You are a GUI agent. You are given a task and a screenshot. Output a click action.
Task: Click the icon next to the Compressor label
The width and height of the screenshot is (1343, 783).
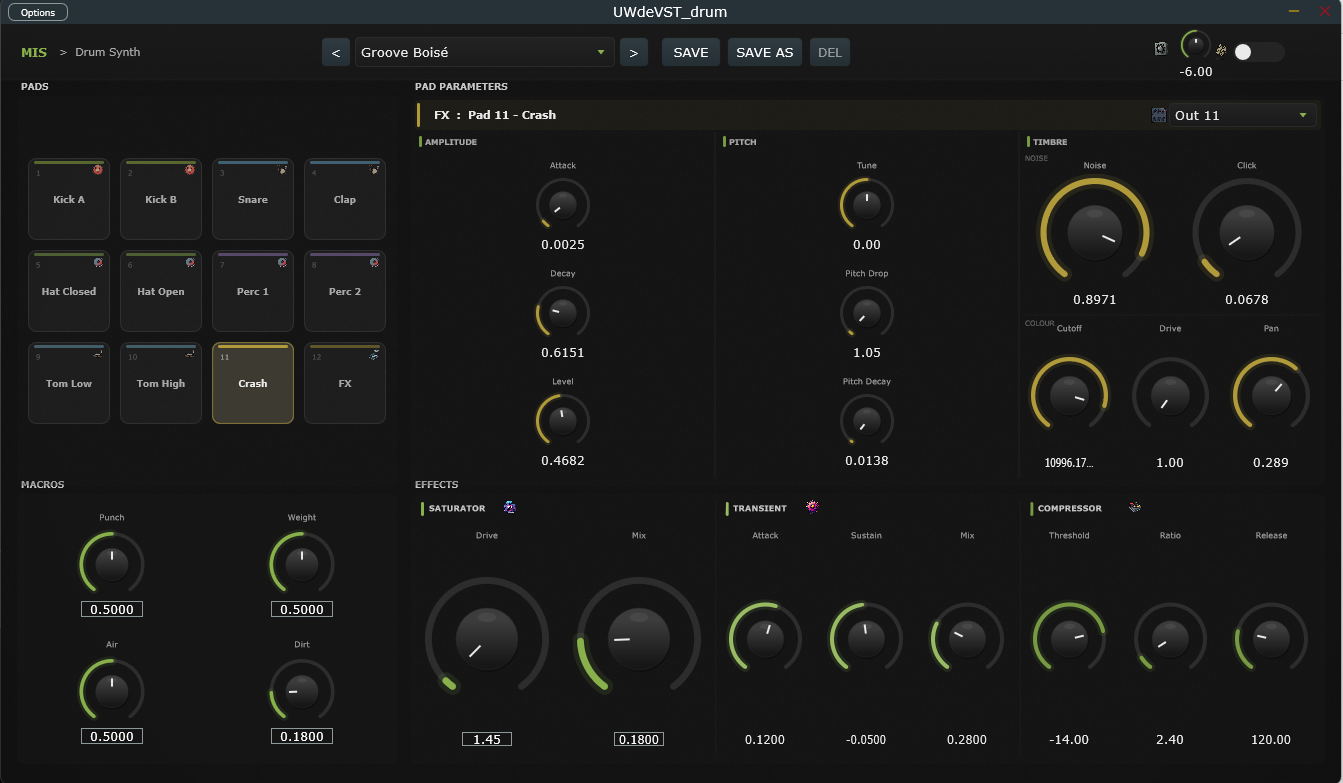(x=1134, y=507)
